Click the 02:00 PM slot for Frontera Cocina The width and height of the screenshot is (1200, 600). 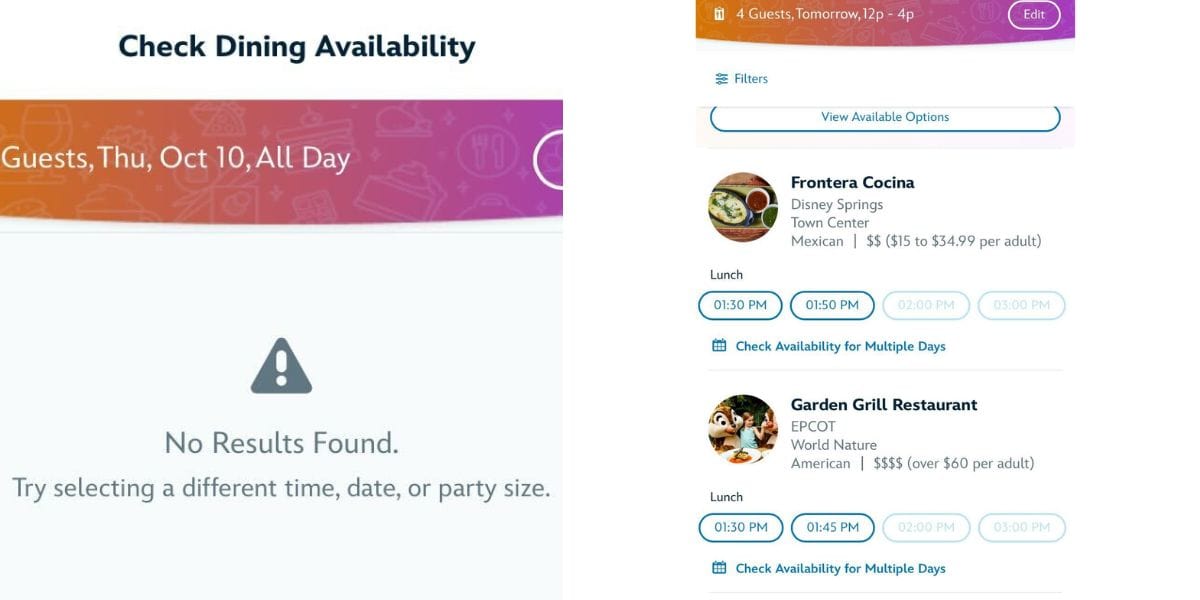(x=926, y=305)
